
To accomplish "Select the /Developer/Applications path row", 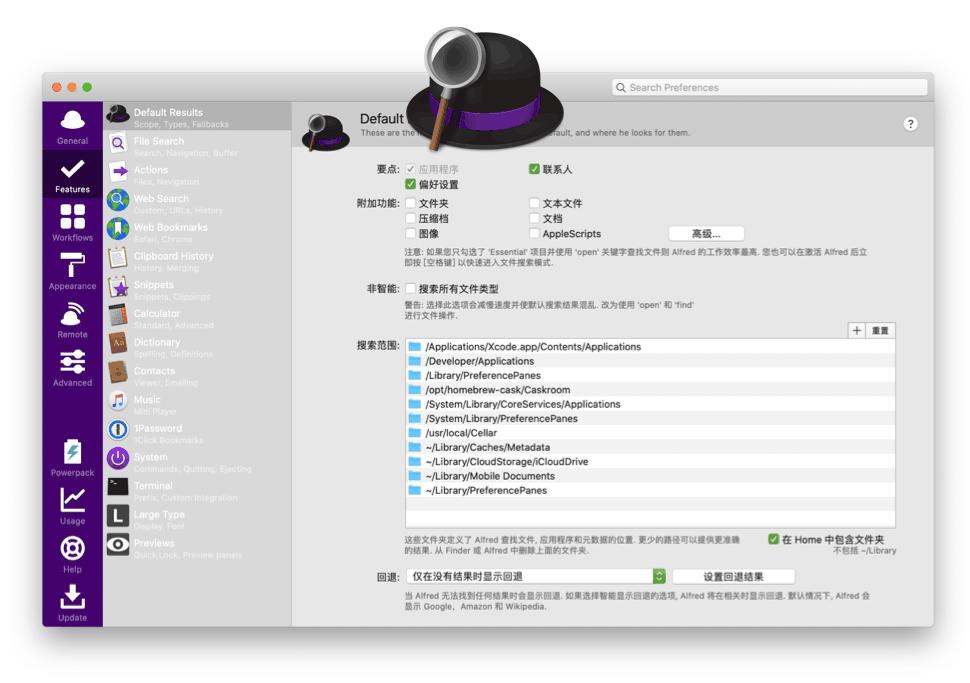I will click(x=650, y=361).
